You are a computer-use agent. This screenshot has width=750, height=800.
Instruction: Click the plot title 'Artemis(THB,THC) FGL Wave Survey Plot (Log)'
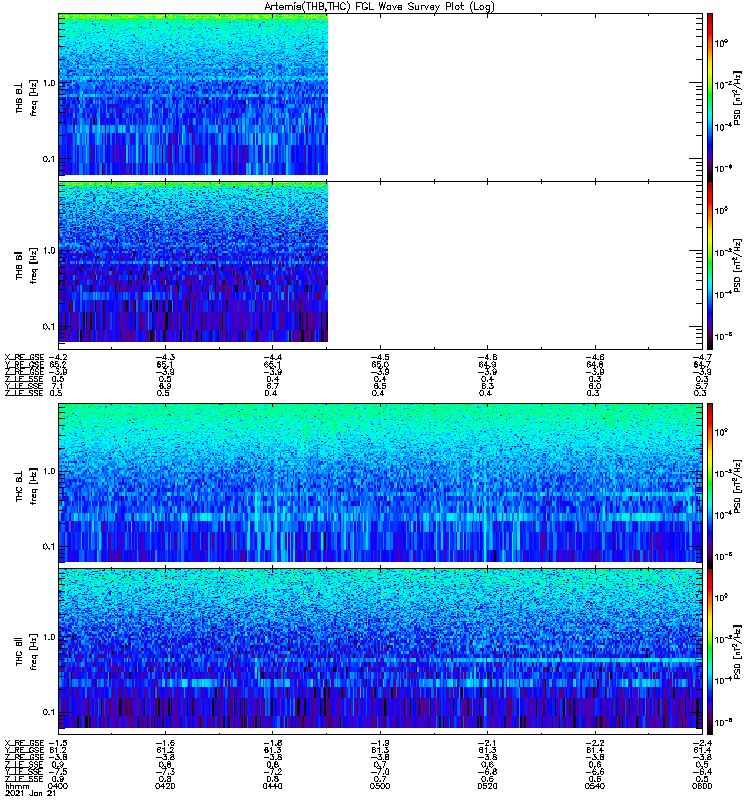tap(379, 7)
